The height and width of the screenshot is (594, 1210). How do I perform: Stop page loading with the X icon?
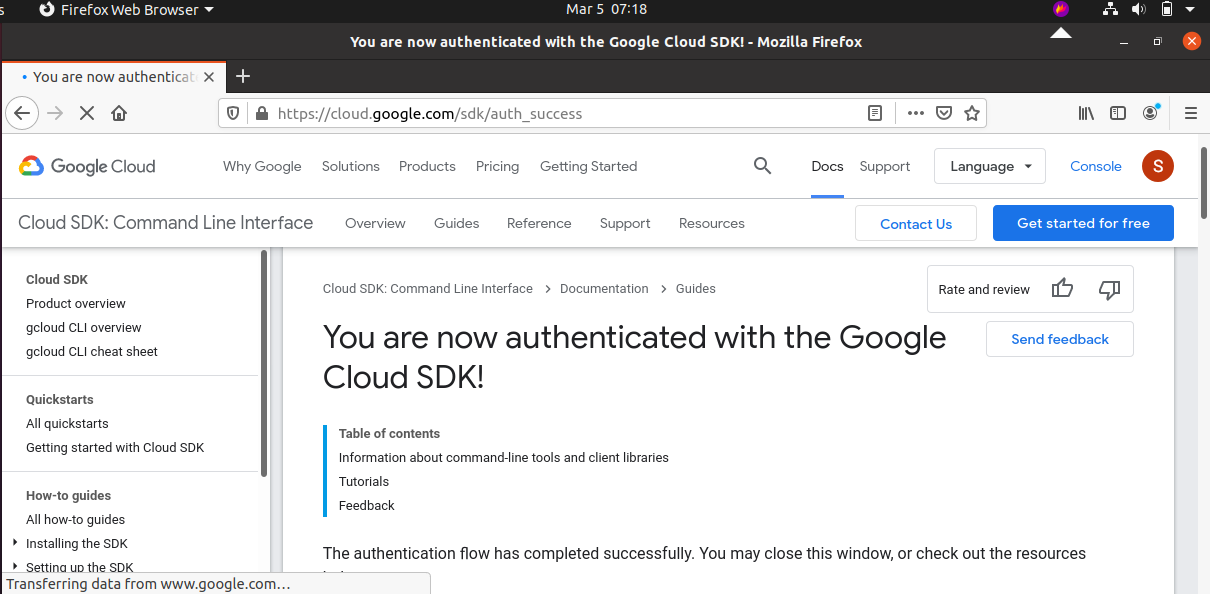click(87, 113)
